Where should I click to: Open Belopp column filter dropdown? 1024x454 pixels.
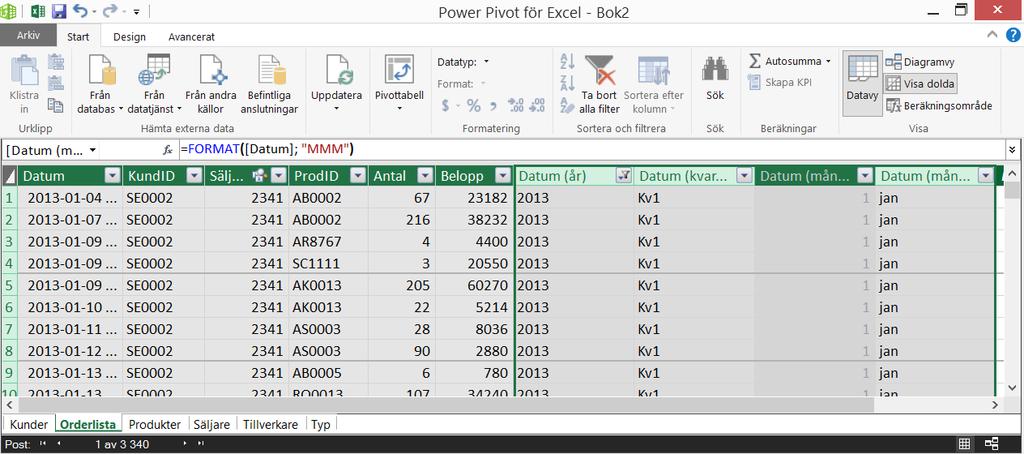tap(502, 176)
